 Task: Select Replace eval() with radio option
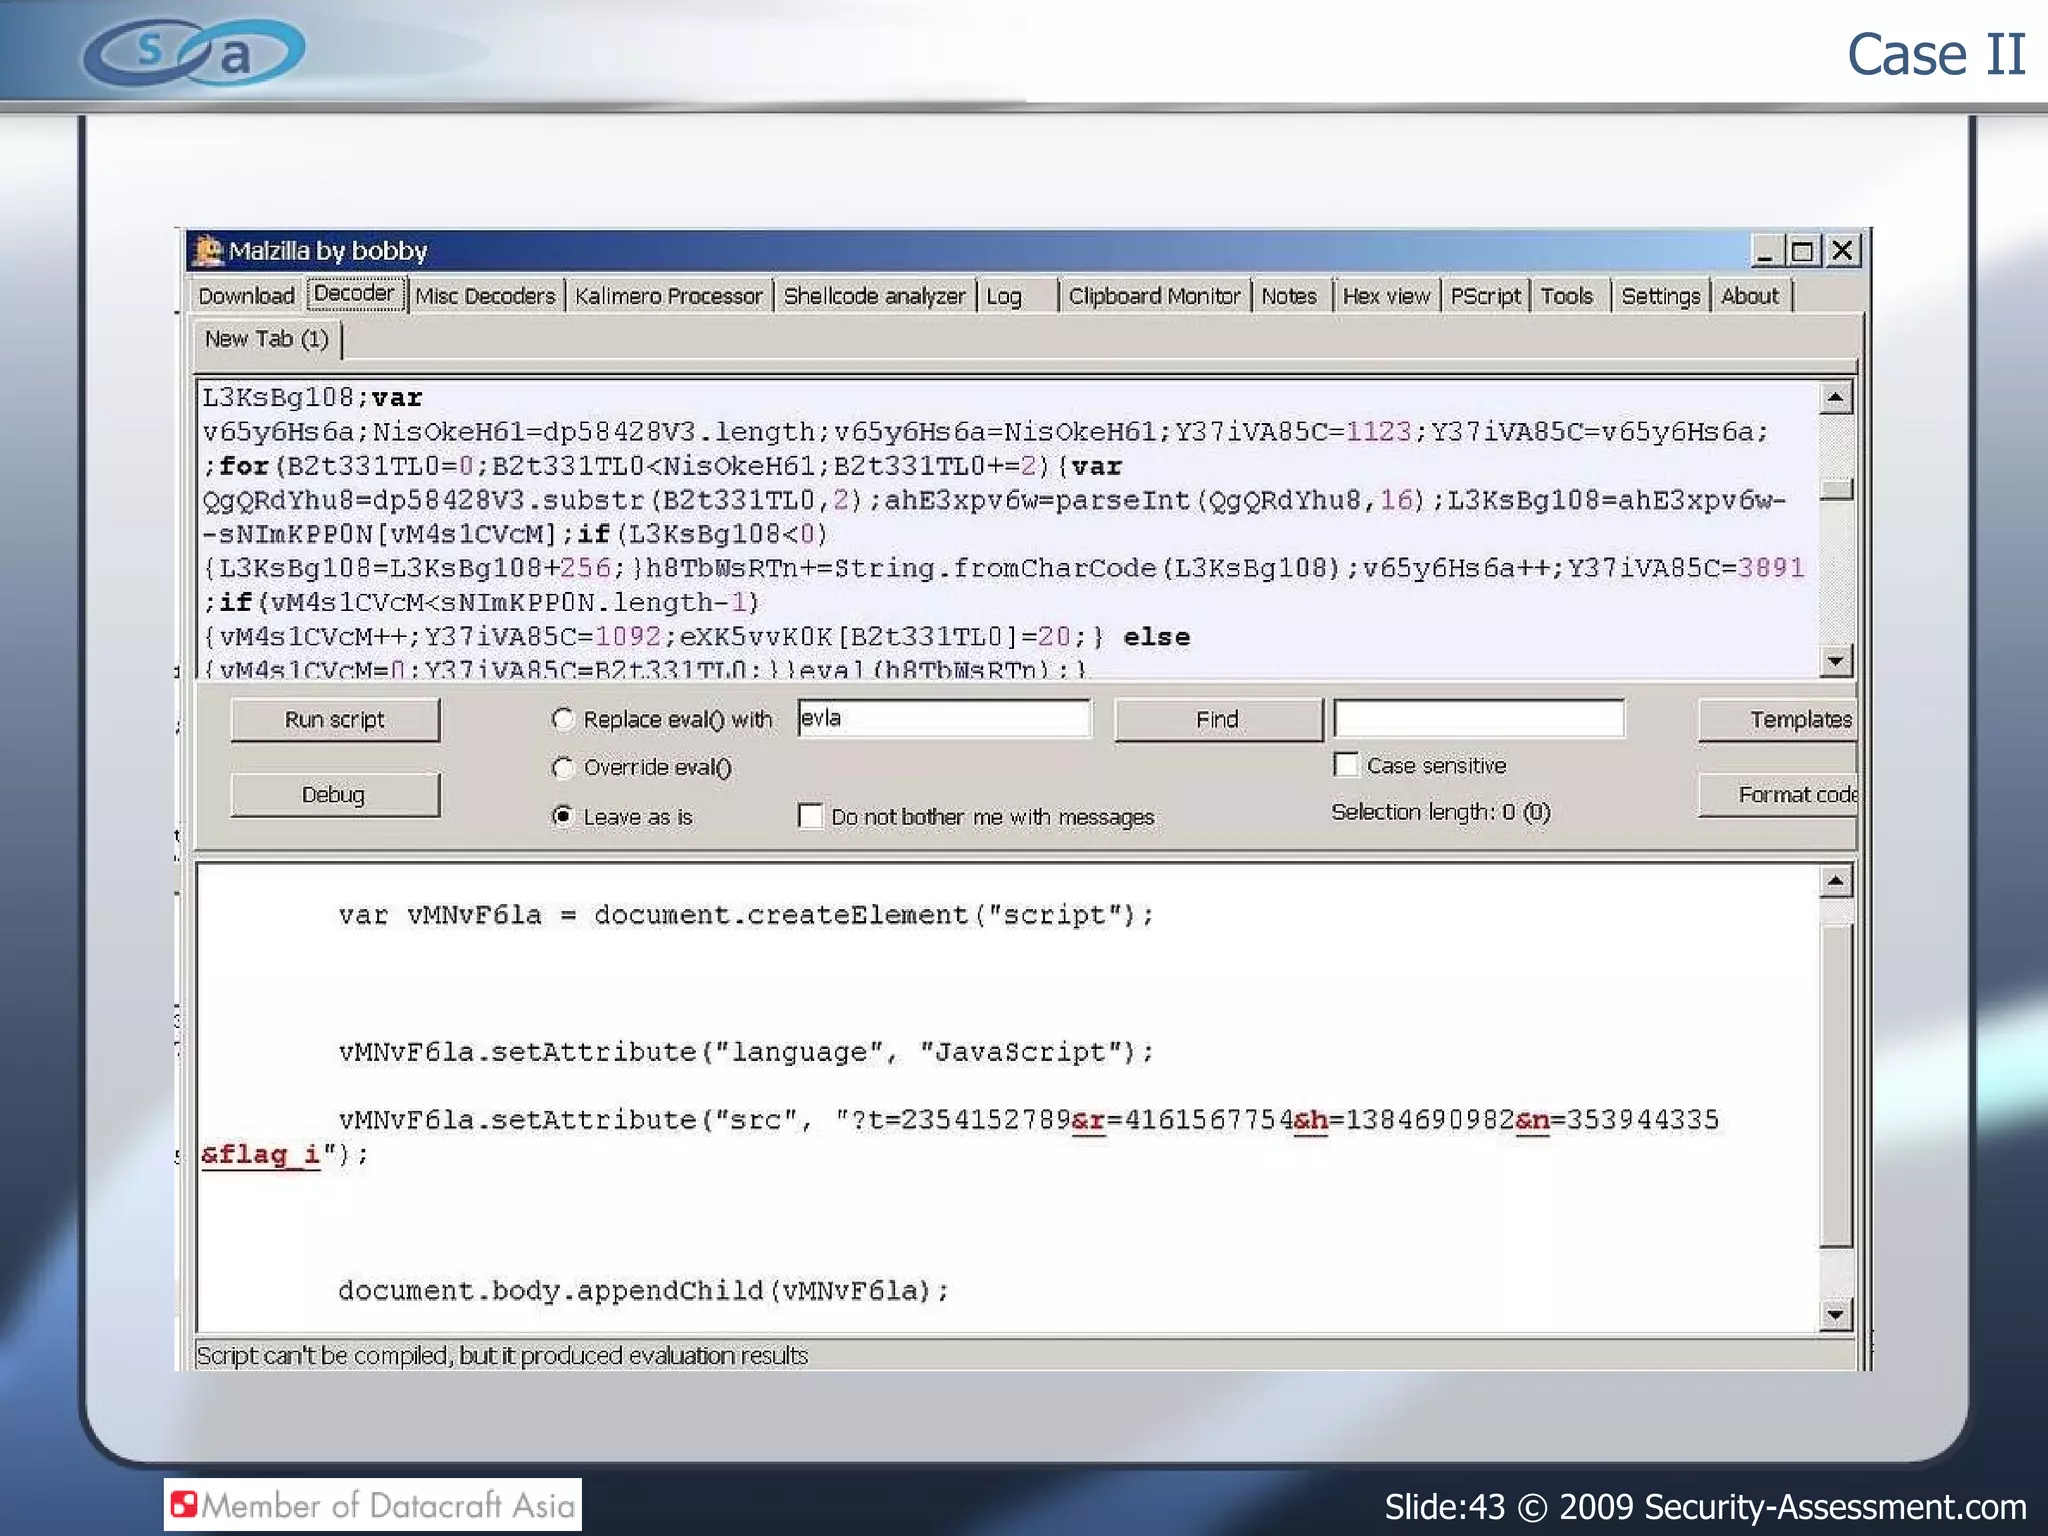click(x=563, y=719)
